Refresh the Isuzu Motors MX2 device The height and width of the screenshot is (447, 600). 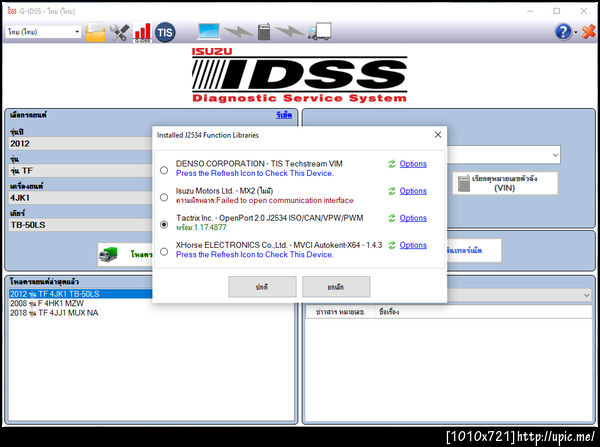click(392, 191)
